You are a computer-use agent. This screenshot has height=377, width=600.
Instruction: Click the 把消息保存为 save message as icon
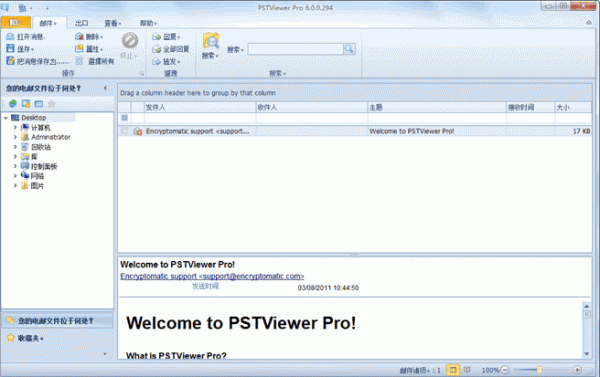[x=10, y=60]
